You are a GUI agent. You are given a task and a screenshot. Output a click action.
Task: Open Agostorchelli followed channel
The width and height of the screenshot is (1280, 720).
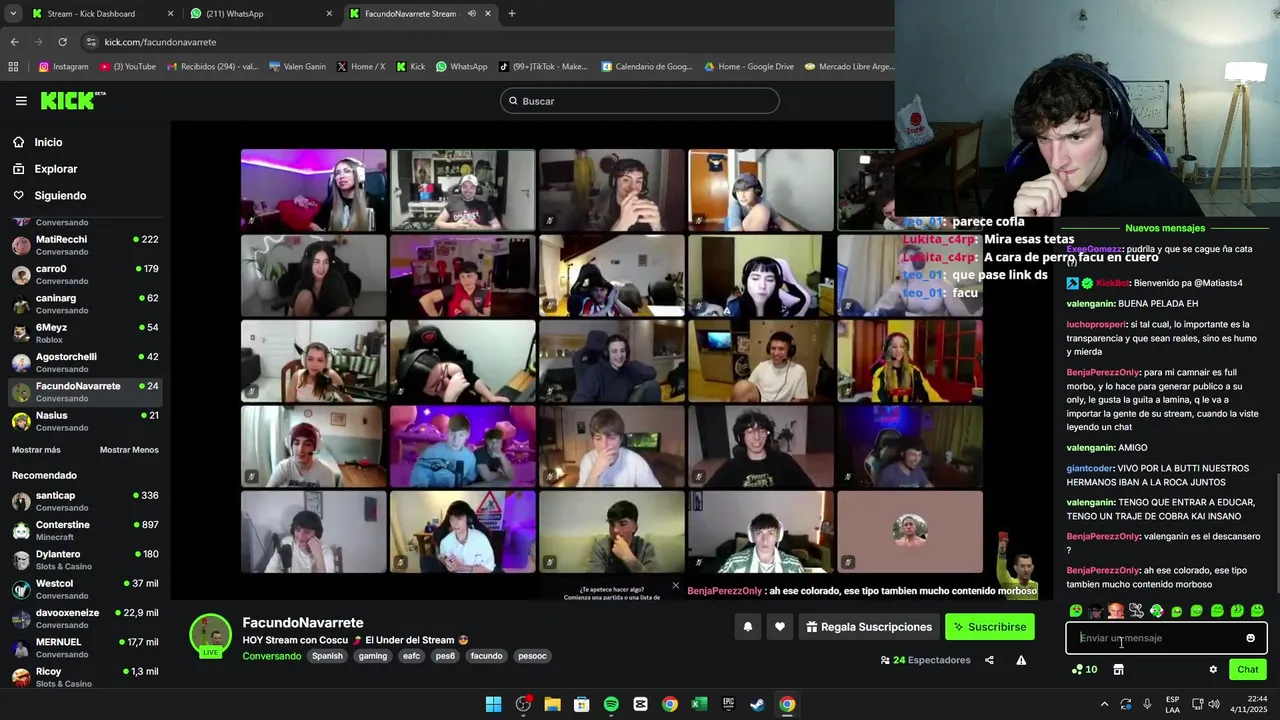coord(85,362)
